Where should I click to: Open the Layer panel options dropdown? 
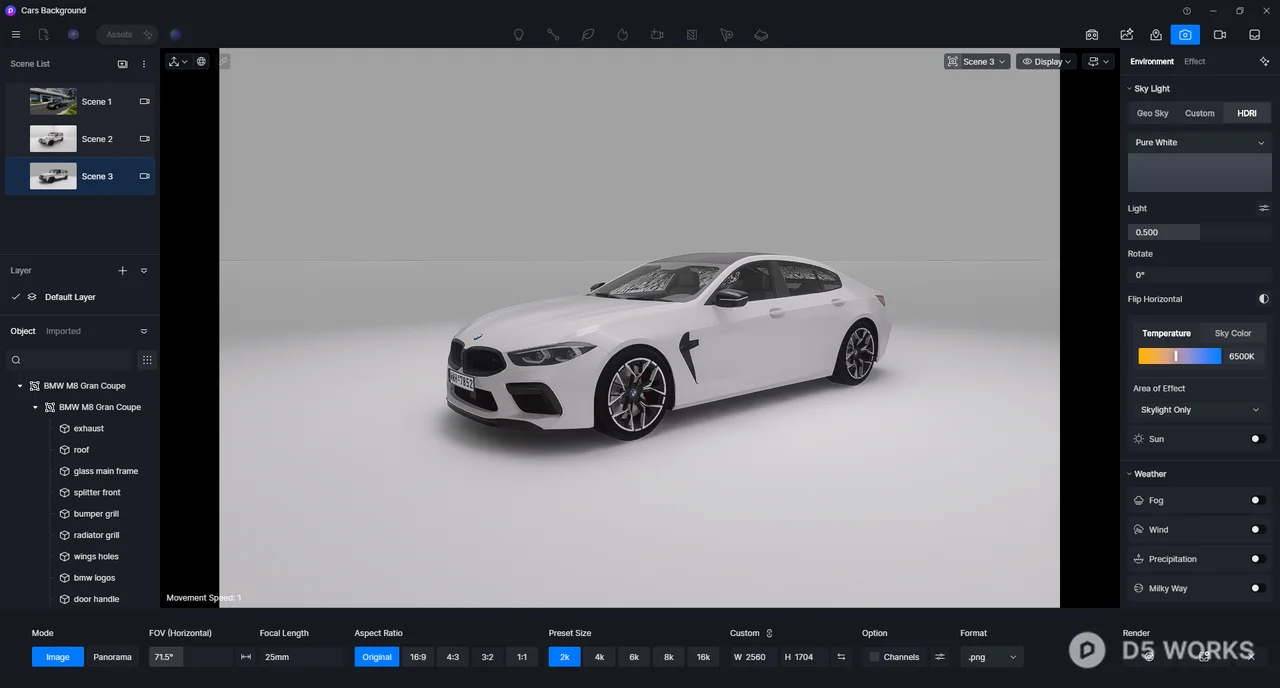tap(144, 270)
